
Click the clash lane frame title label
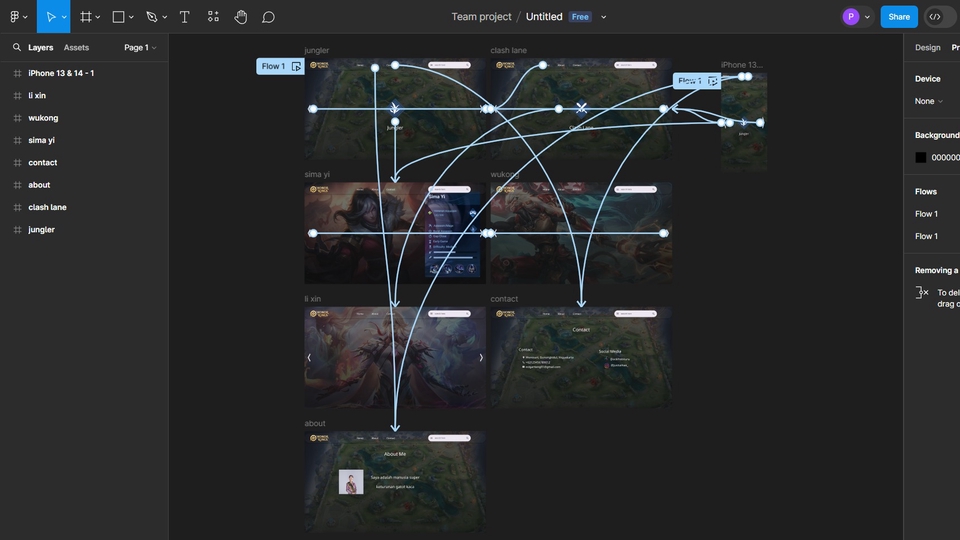508,50
